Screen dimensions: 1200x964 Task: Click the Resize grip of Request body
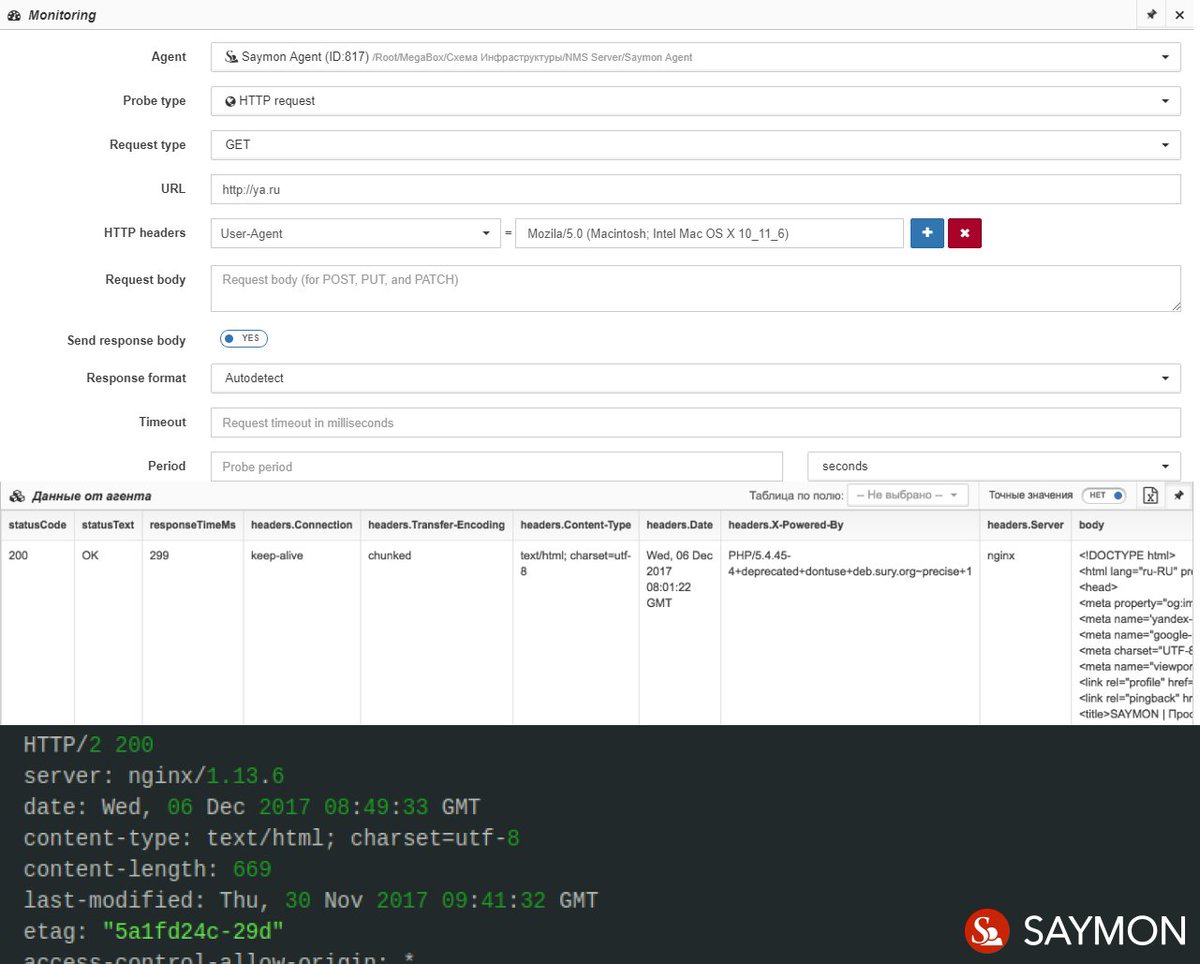tap(1175, 306)
